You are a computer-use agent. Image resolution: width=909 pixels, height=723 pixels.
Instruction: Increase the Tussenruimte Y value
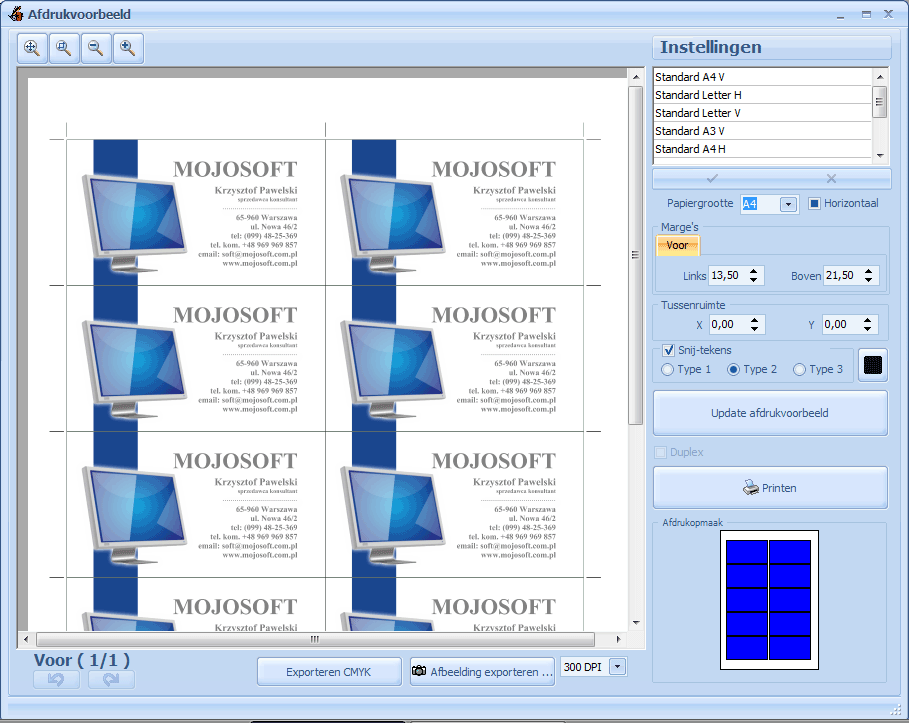[x=868, y=320]
